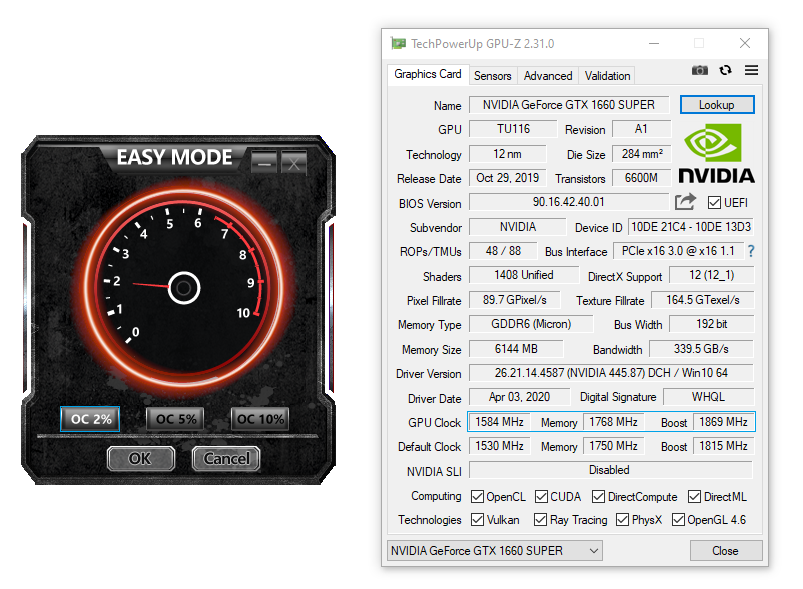Click the Close button in GPU-Z
Screen dimensions: 803x589
[x=726, y=551]
